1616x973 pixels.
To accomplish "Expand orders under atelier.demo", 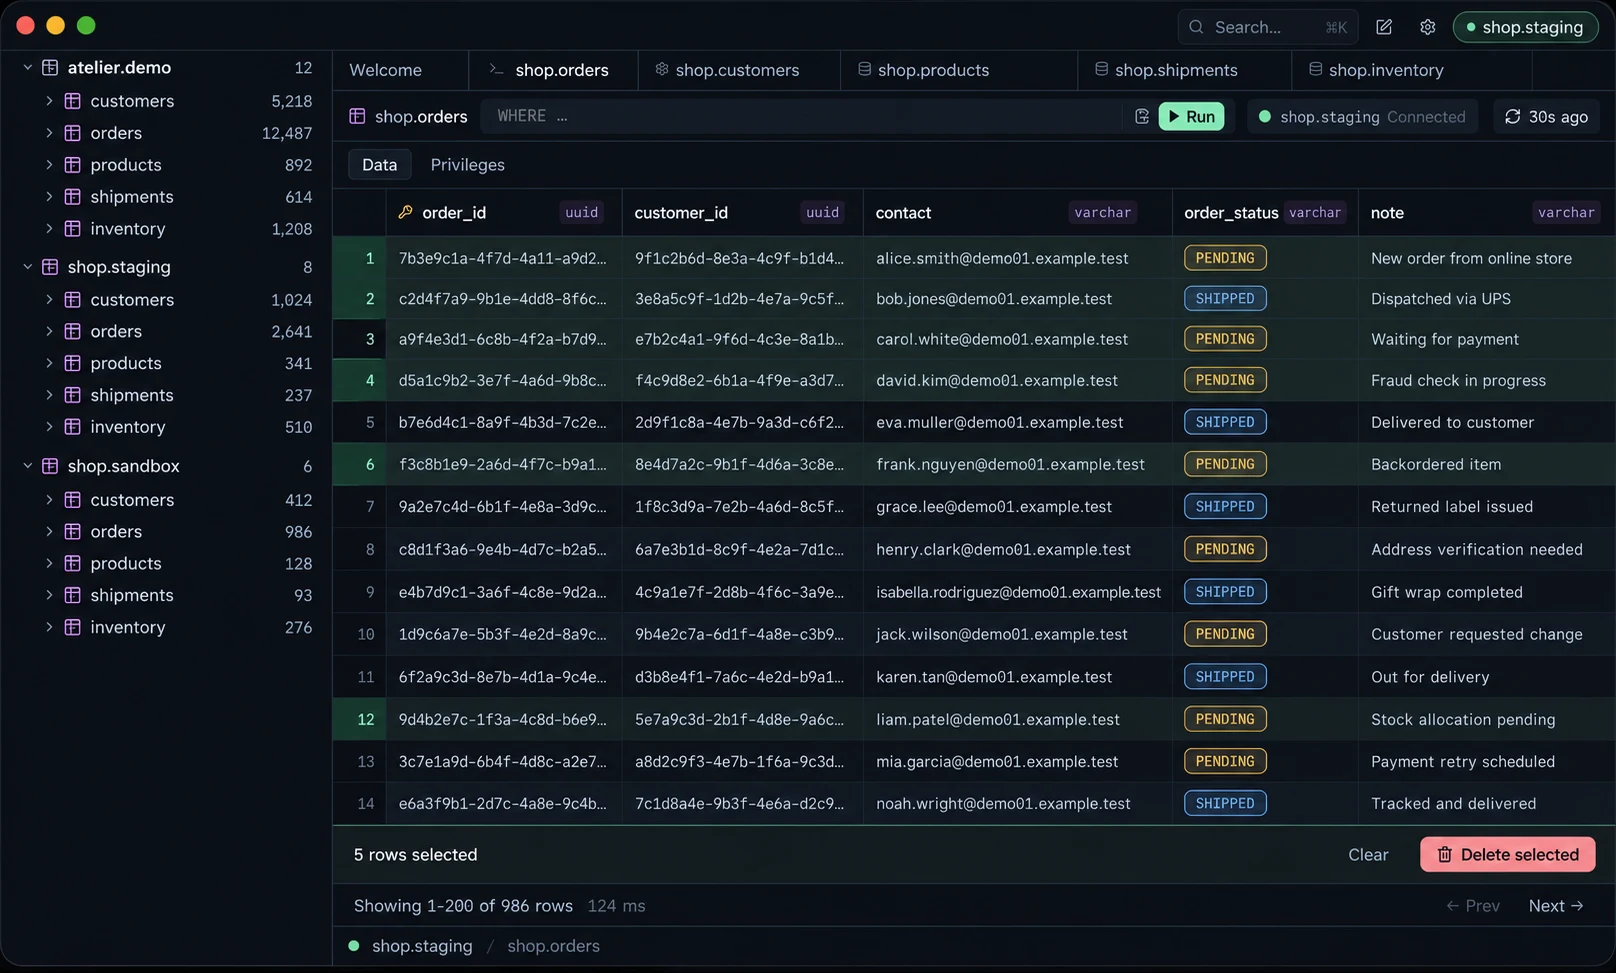I will pyautogui.click(x=49, y=133).
